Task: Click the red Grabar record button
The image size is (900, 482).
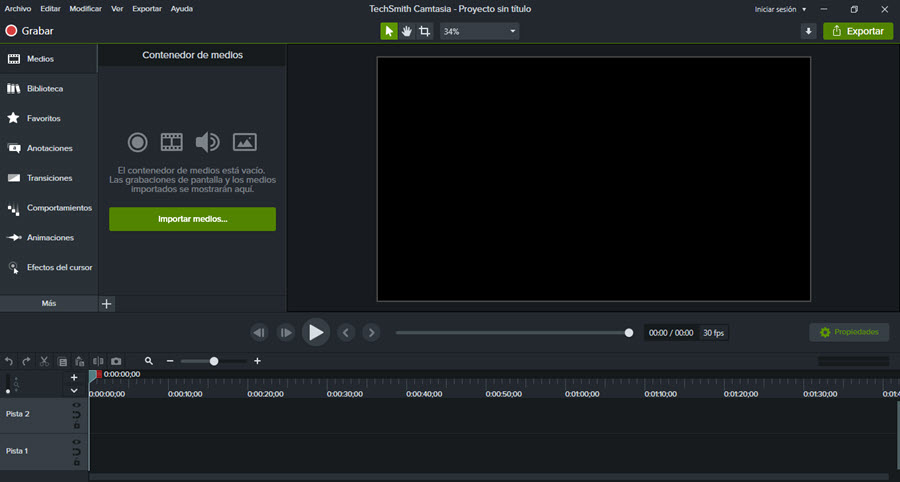Action: coord(29,31)
